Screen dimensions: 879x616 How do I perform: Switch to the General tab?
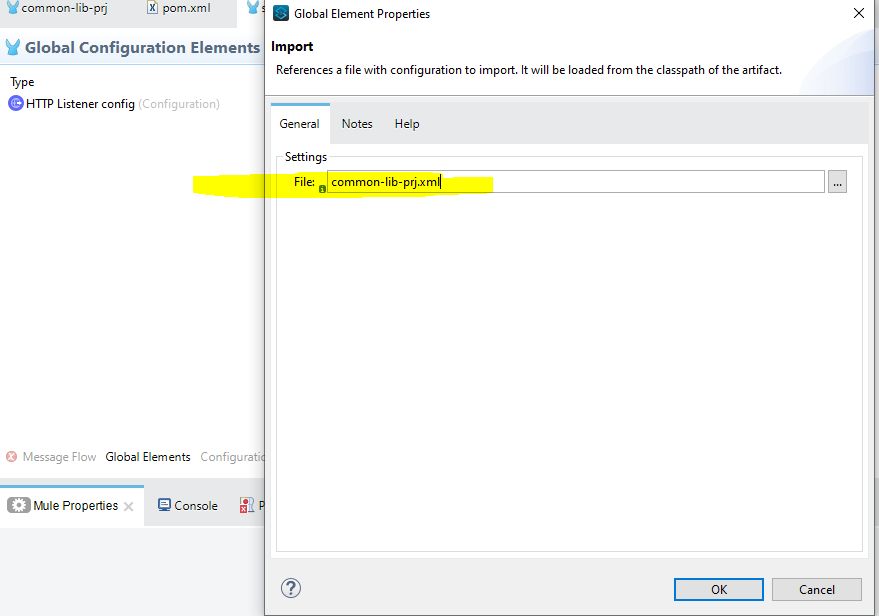tap(299, 124)
